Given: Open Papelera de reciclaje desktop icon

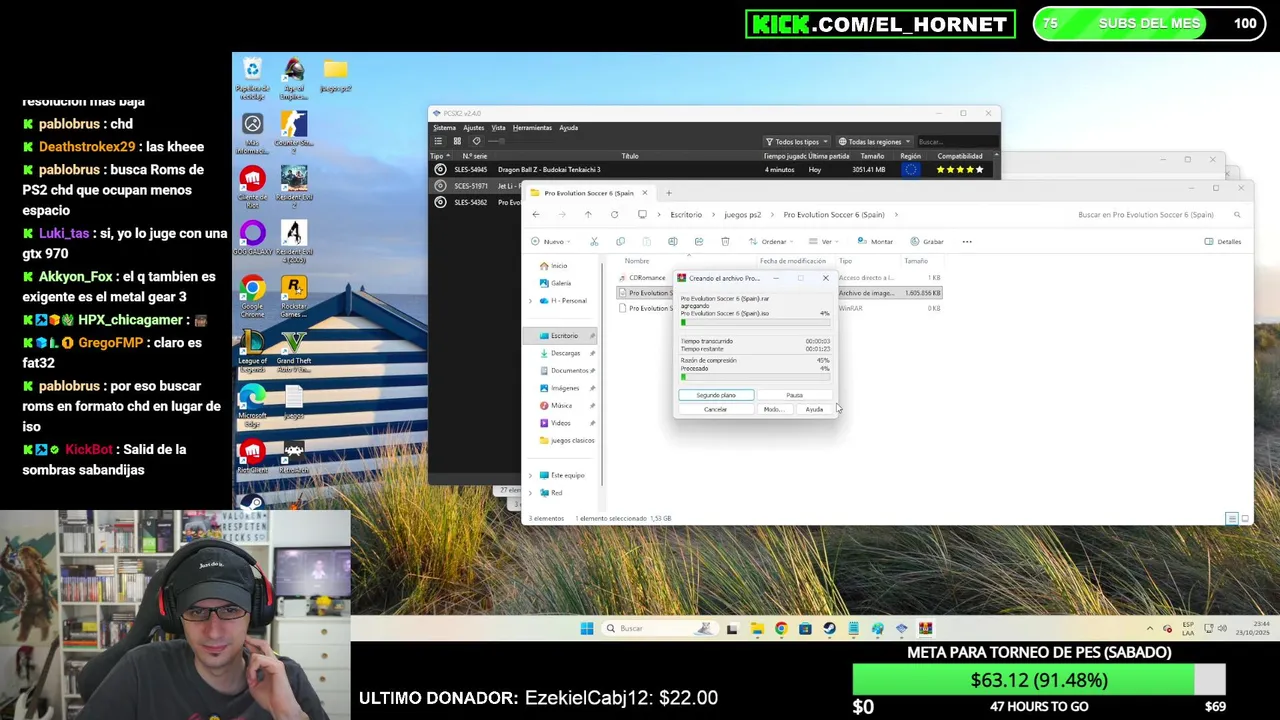Looking at the screenshot, I should pyautogui.click(x=252, y=79).
